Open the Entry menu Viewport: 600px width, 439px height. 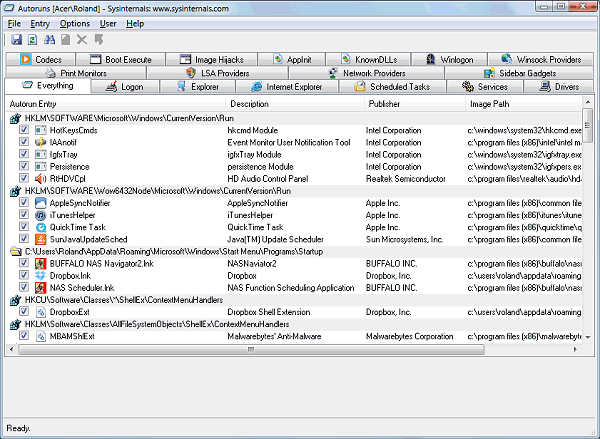point(40,23)
